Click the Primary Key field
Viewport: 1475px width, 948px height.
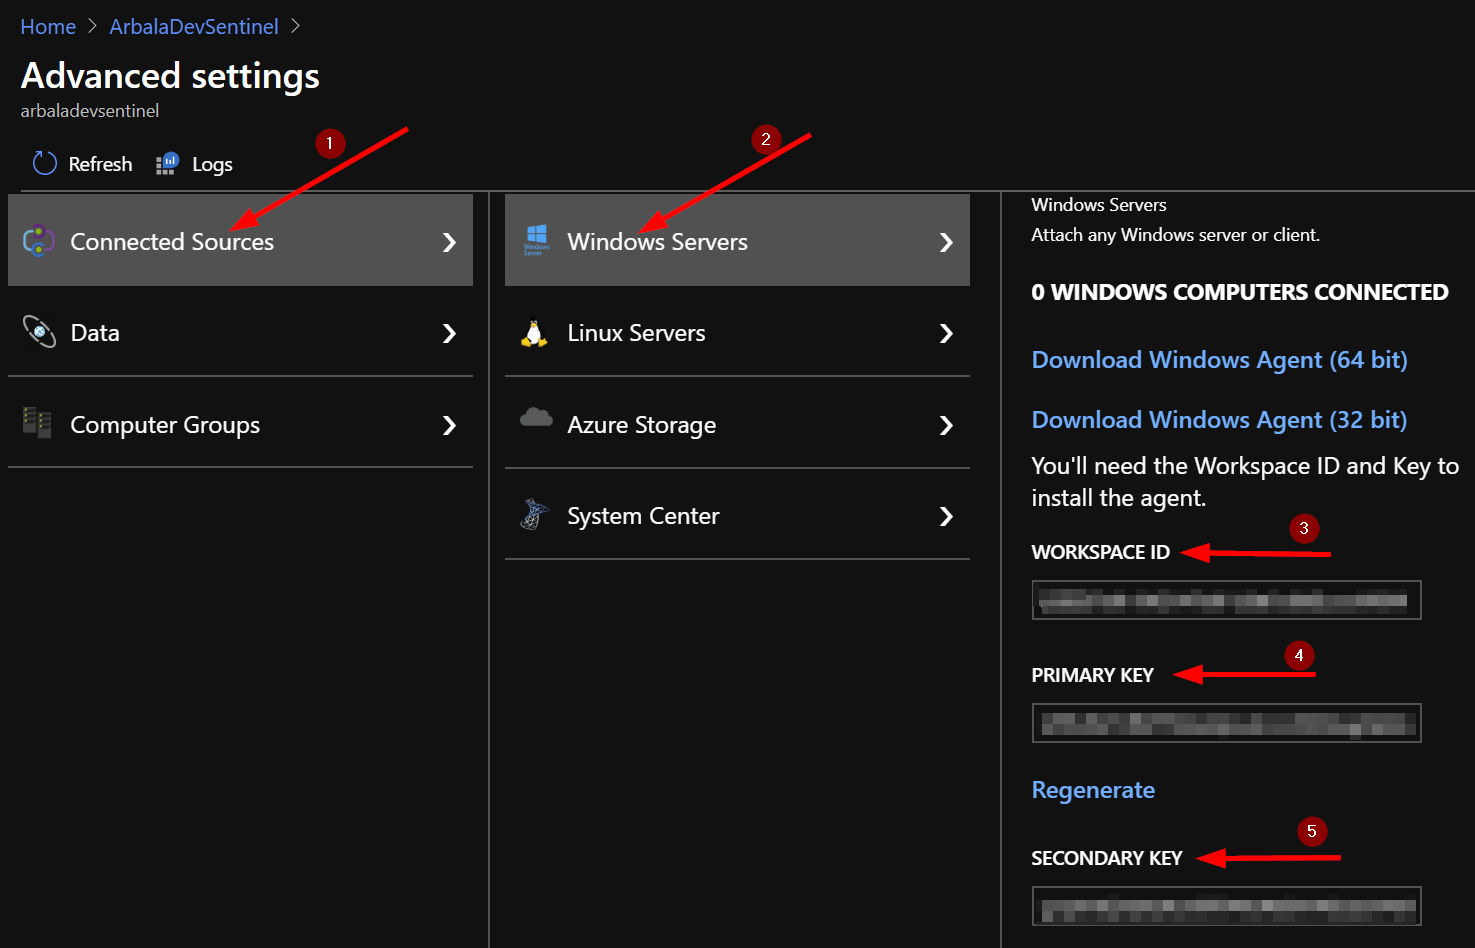(x=1226, y=723)
